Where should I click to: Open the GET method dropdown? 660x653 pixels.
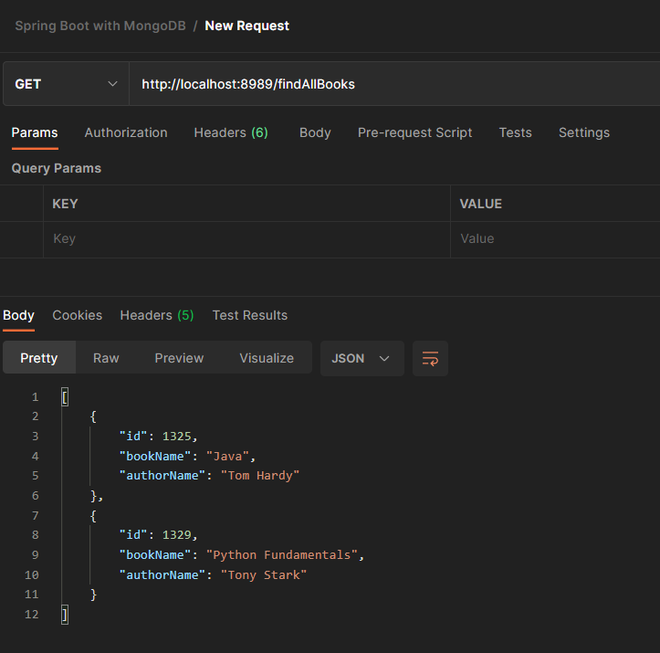click(66, 84)
